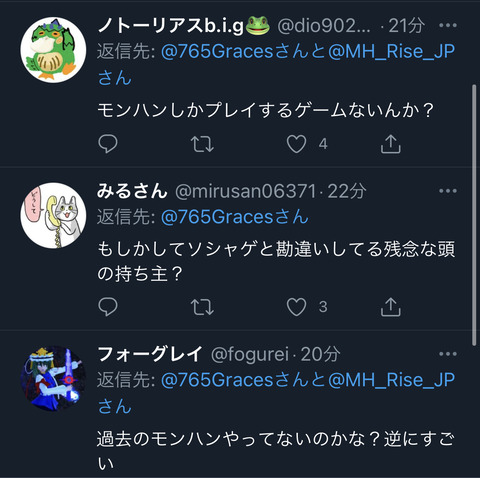Image resolution: width=480 pixels, height=478 pixels.
Task: Open more options for ノトーリアスb.i.g tweet
Action: 448,25
